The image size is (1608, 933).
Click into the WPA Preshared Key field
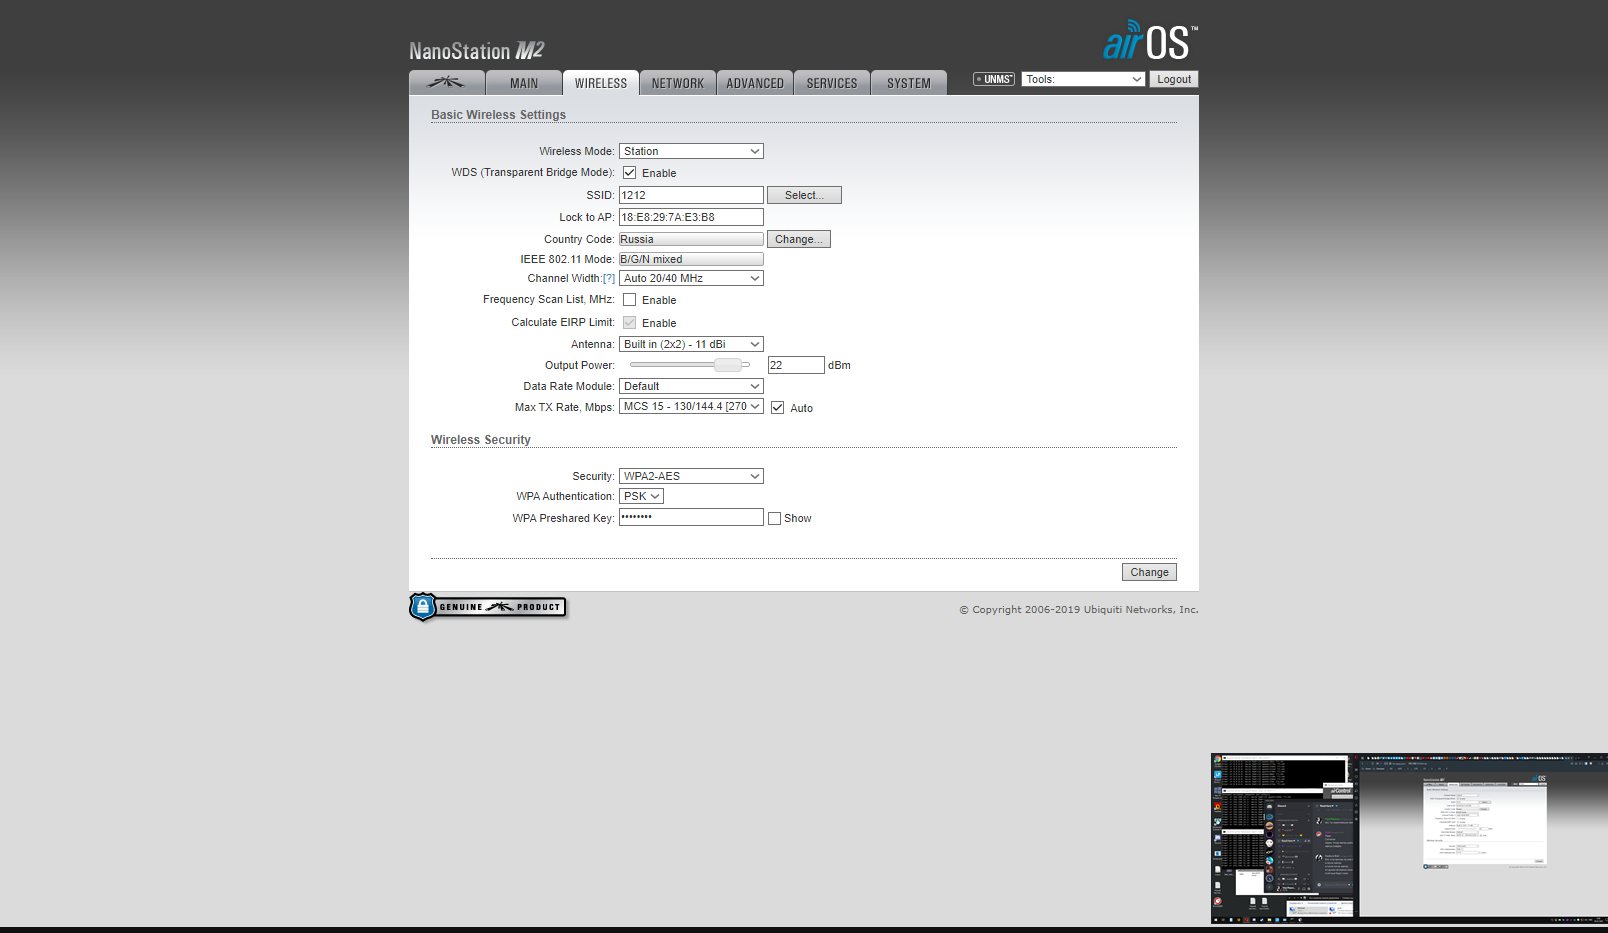coord(691,517)
